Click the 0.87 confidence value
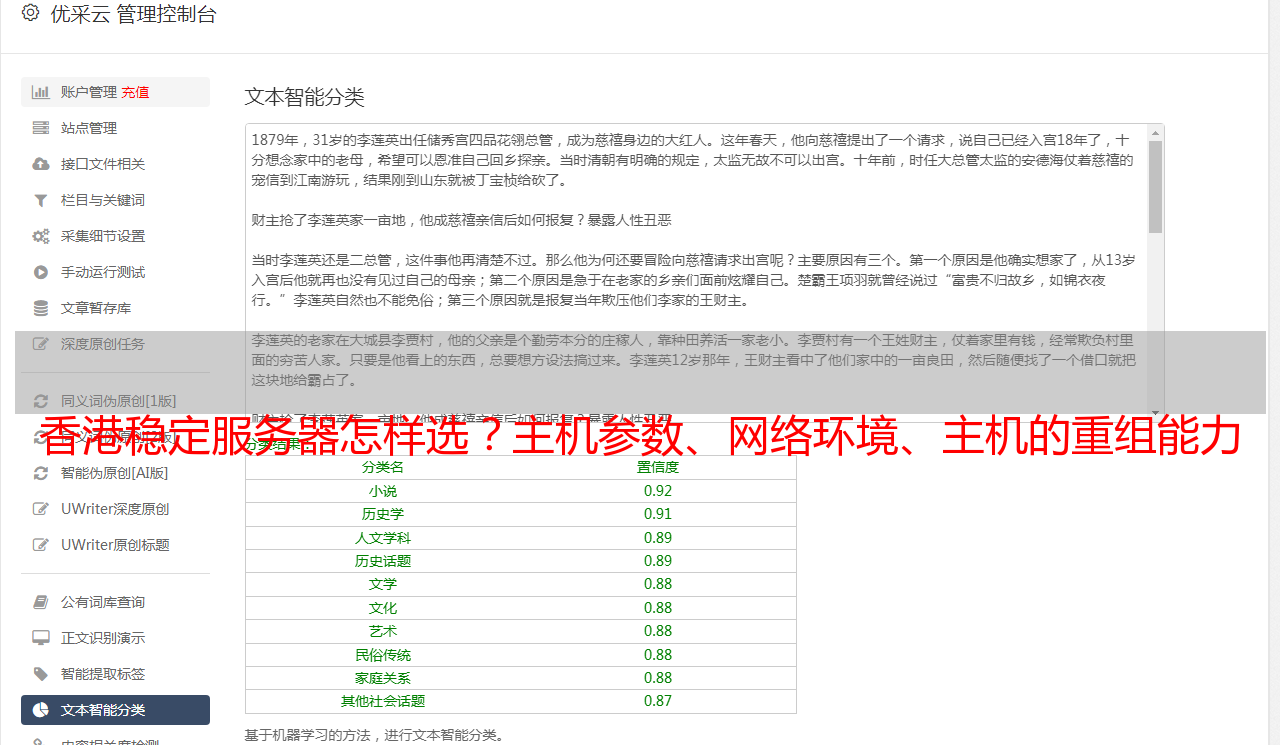The height and width of the screenshot is (745, 1280). [x=658, y=701]
